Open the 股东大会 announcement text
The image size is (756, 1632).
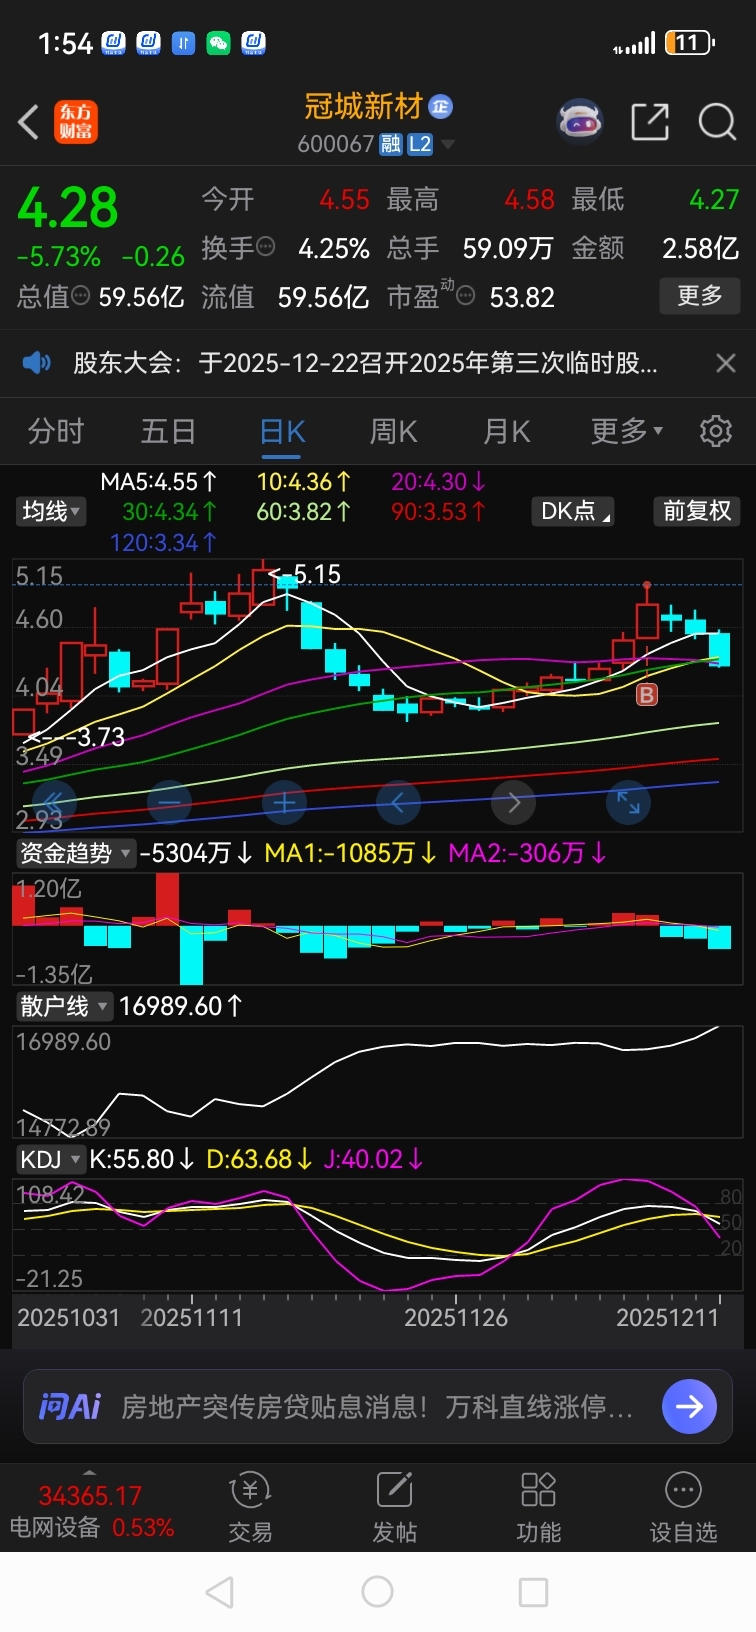pyautogui.click(x=365, y=362)
